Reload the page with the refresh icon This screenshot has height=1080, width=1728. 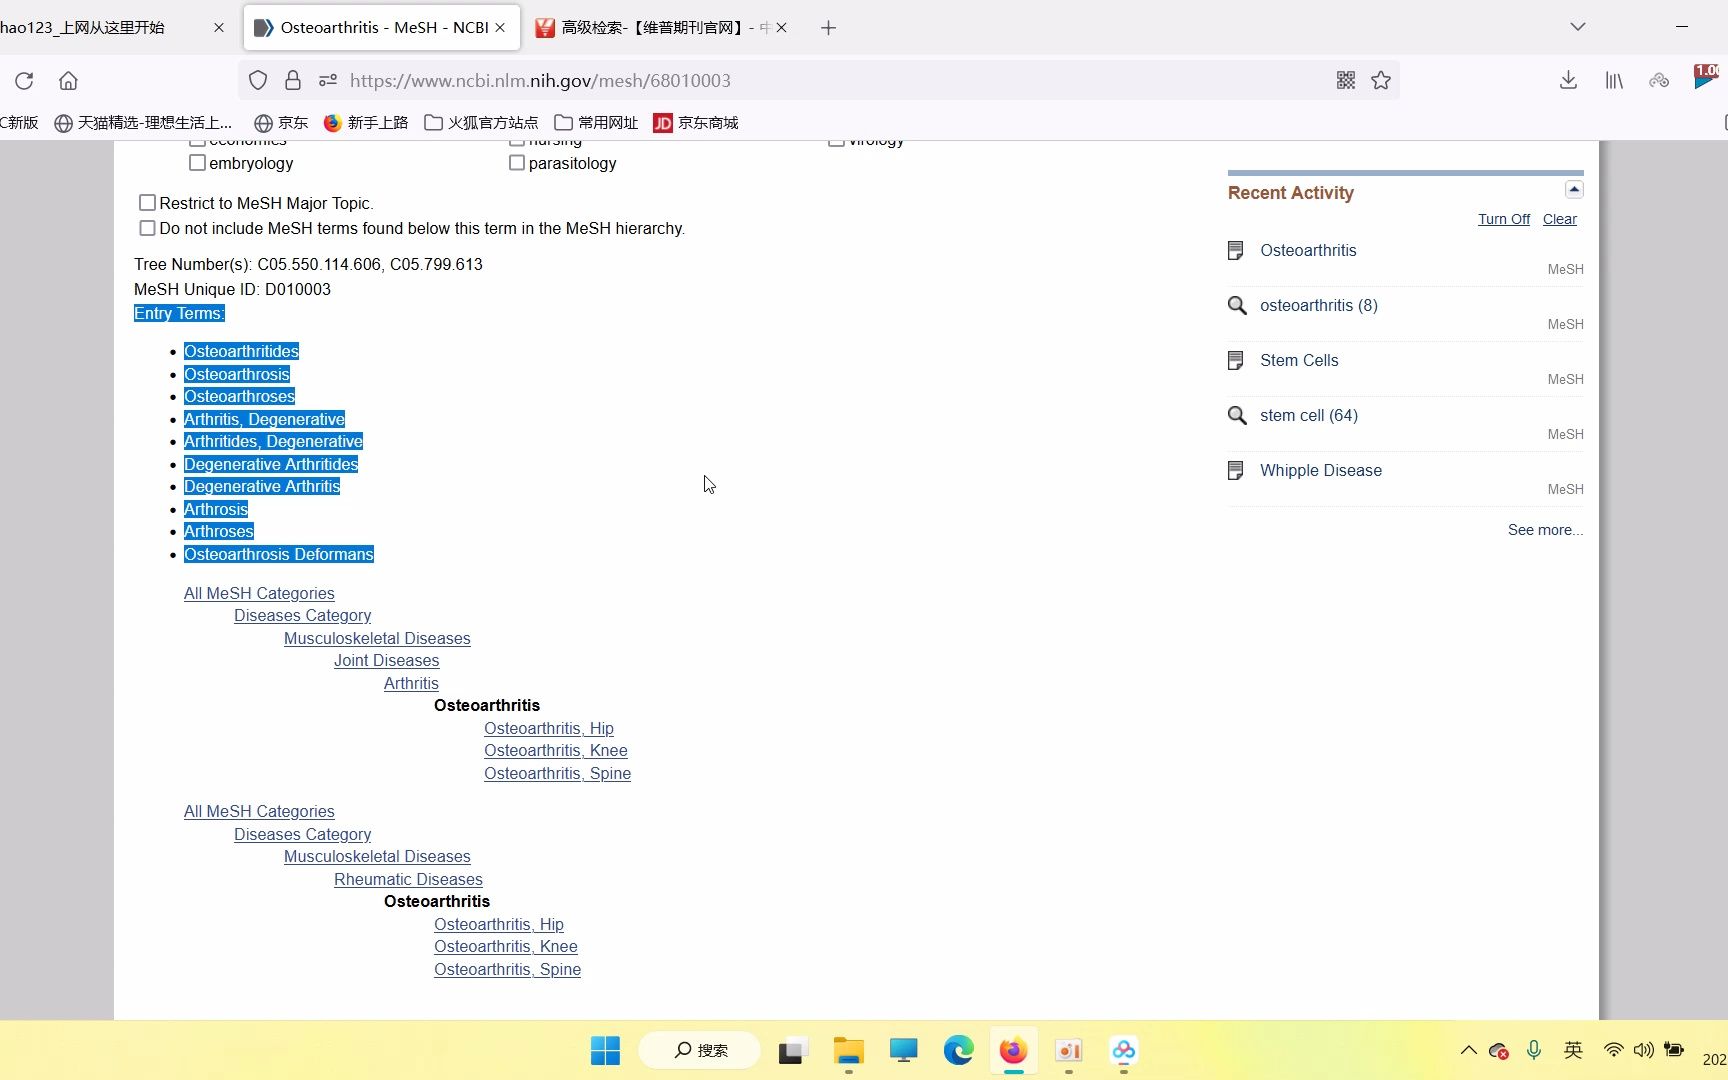[x=24, y=81]
